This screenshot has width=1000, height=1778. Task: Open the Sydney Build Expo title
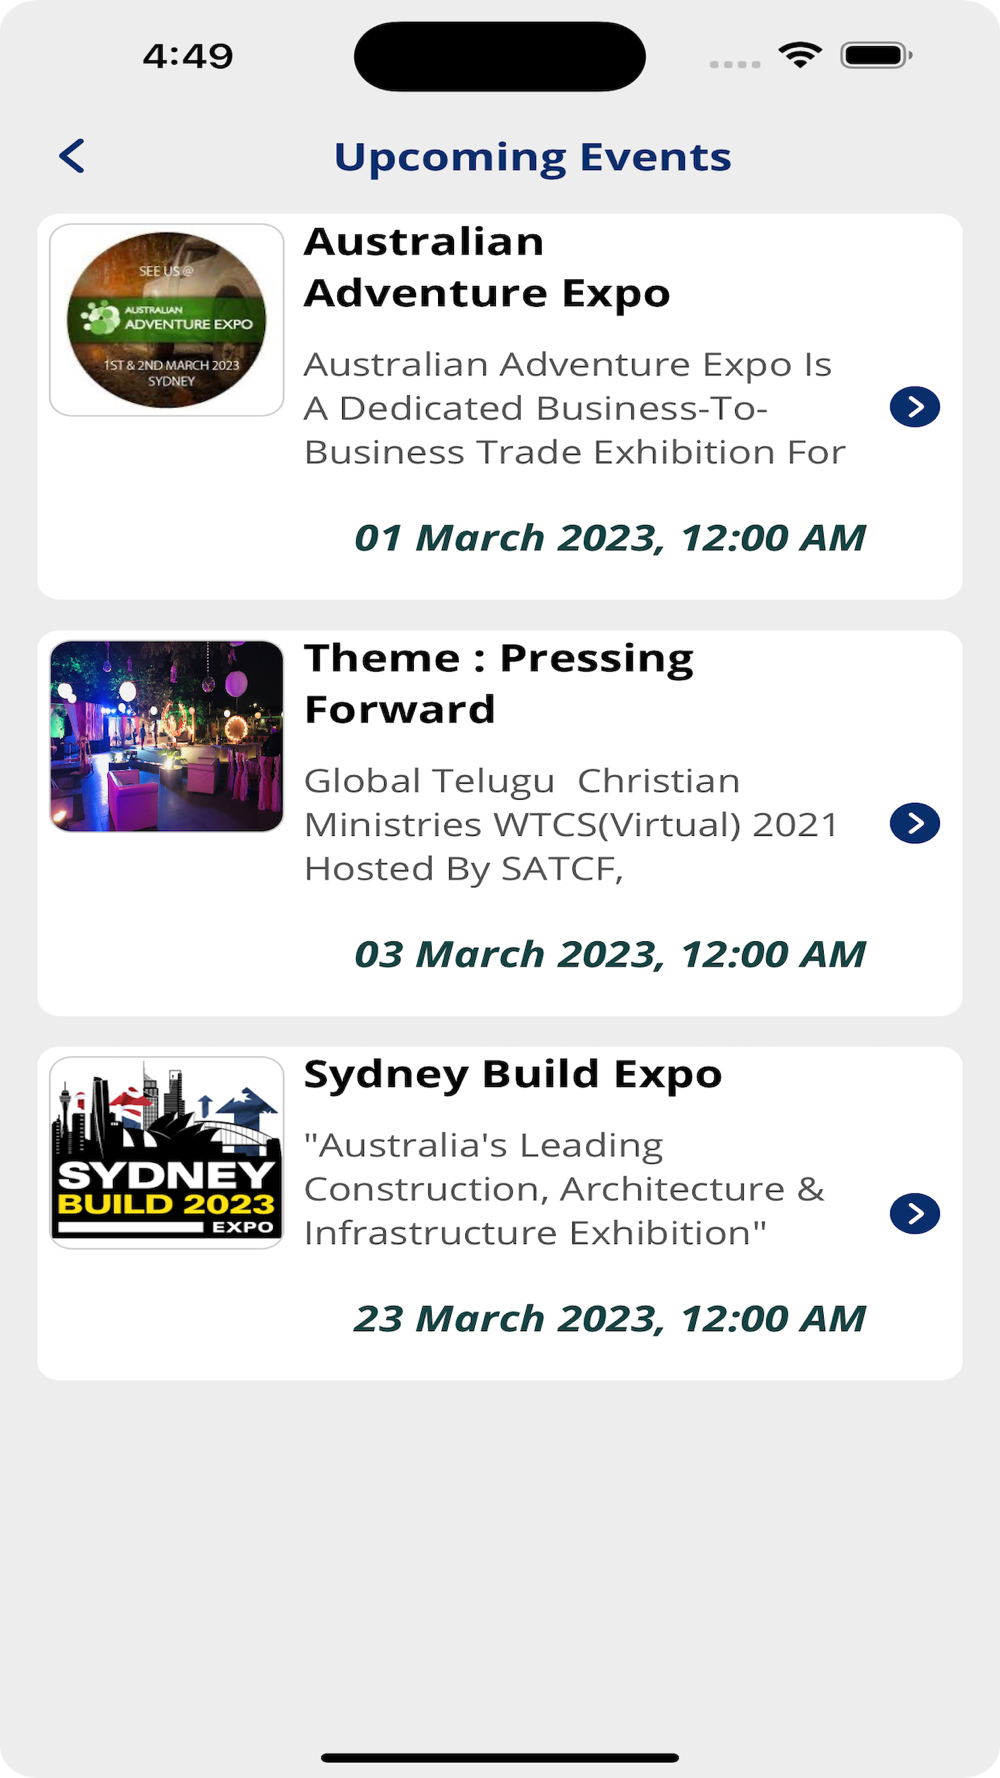click(x=512, y=1074)
